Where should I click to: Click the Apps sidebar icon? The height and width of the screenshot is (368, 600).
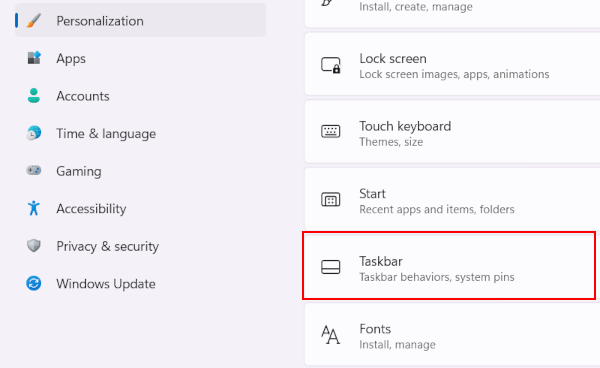pyautogui.click(x=34, y=58)
